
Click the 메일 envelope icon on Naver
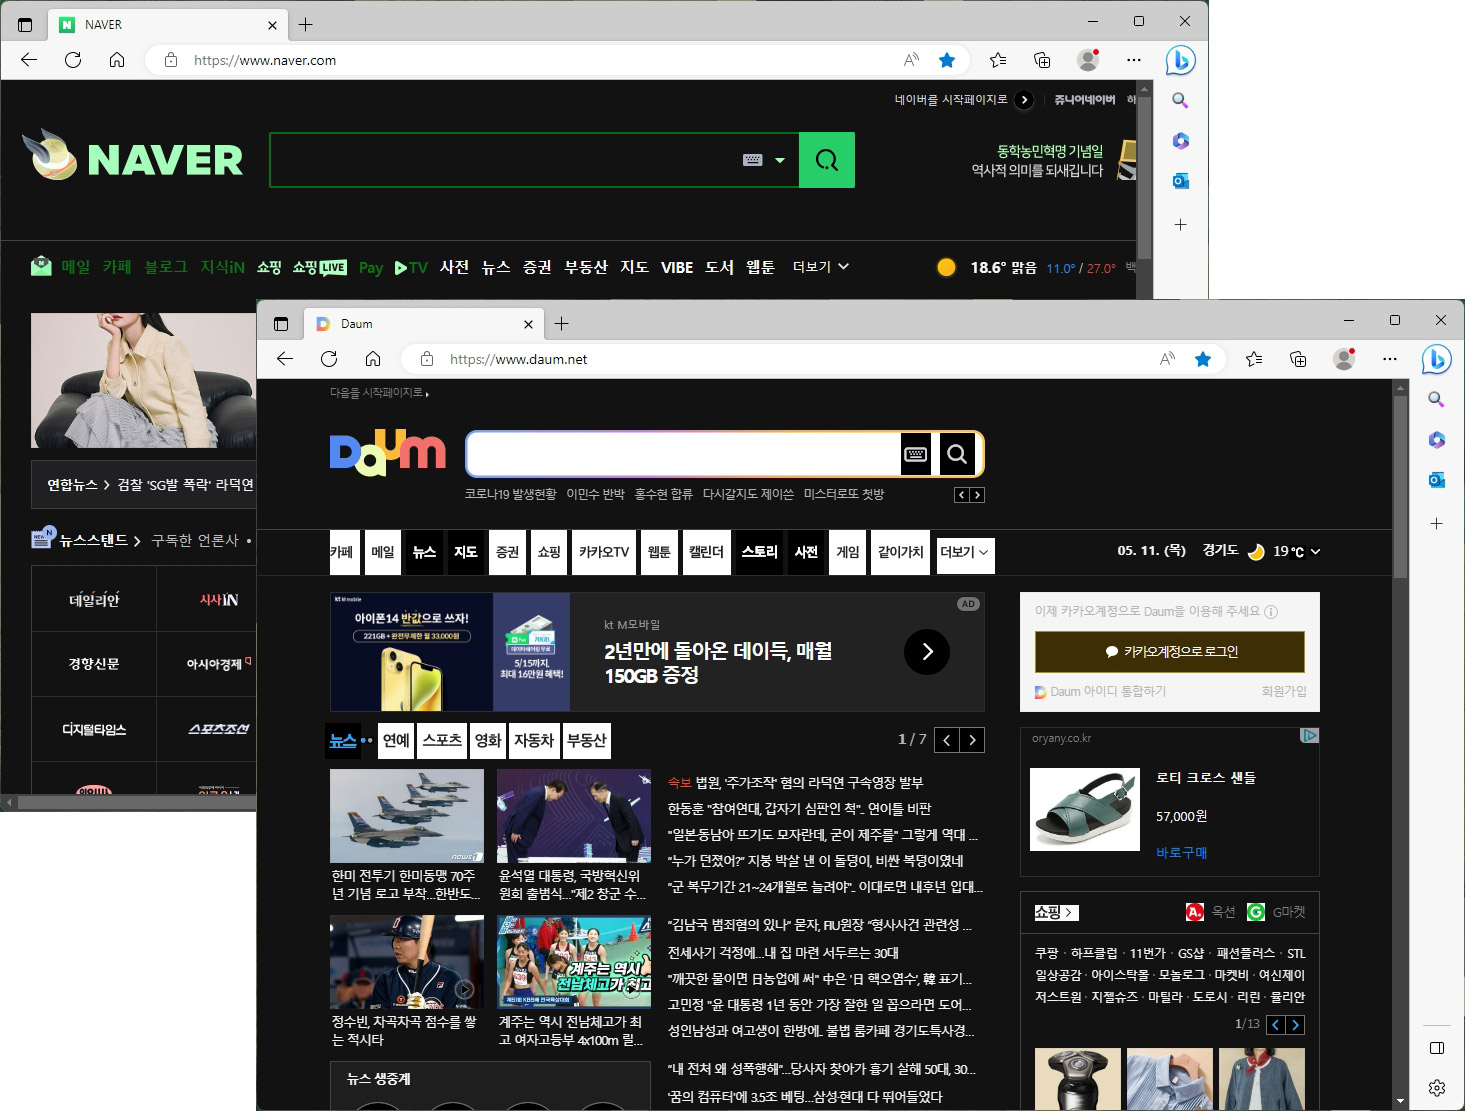(41, 266)
